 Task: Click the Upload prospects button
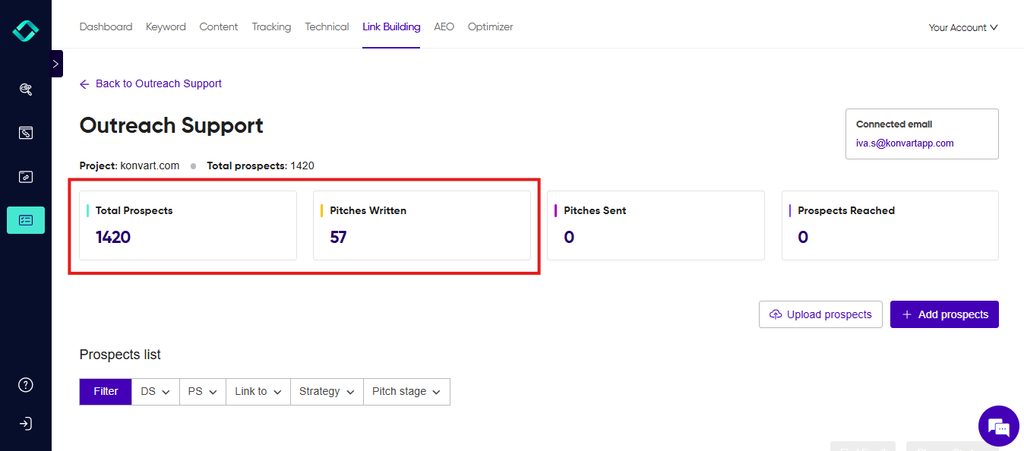(820, 315)
